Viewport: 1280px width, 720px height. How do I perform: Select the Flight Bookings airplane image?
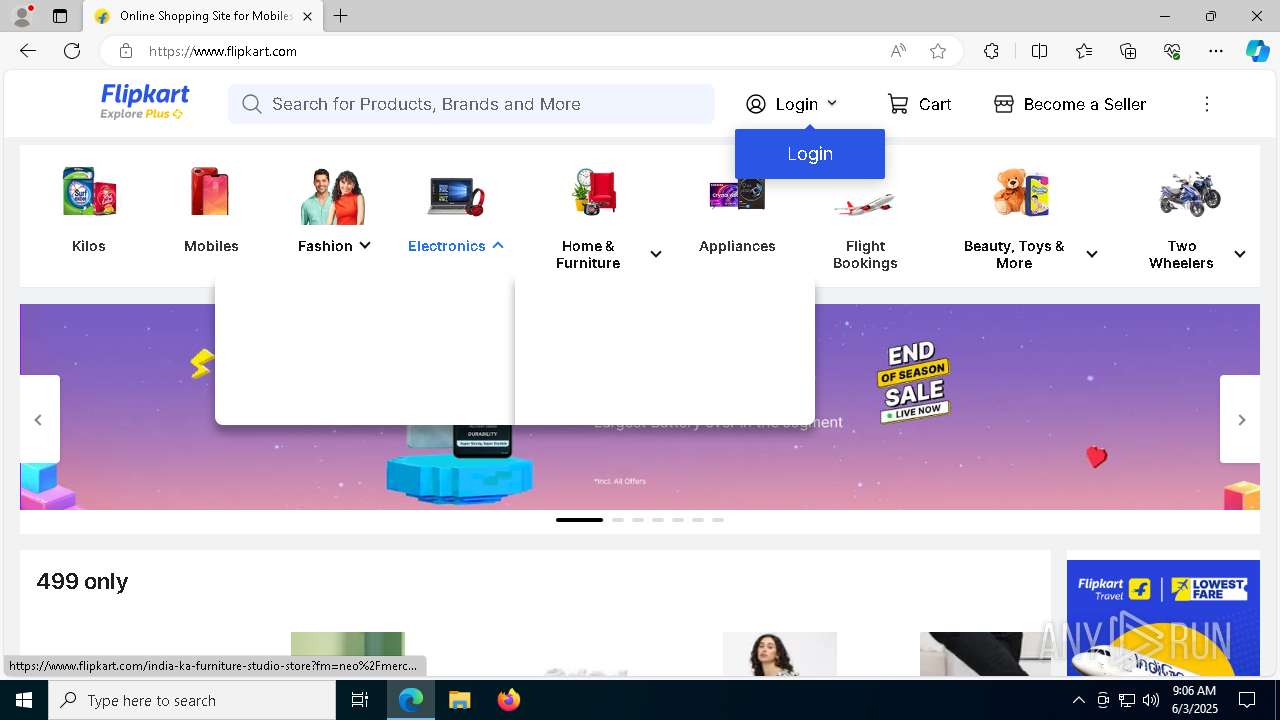tap(864, 203)
